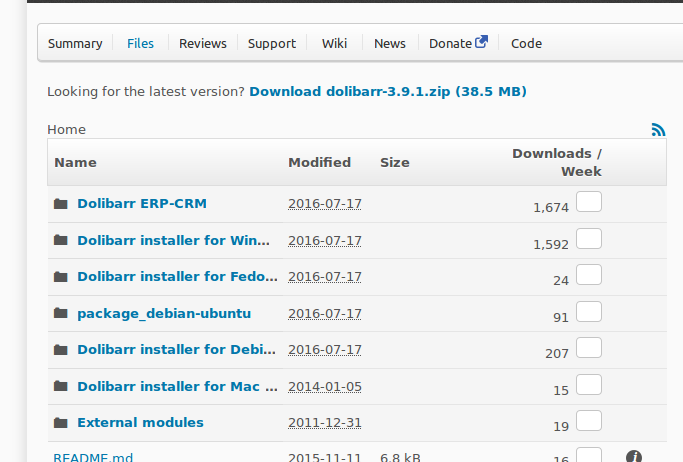The image size is (683, 462).
Task: Click the RSS feed icon
Action: (658, 129)
